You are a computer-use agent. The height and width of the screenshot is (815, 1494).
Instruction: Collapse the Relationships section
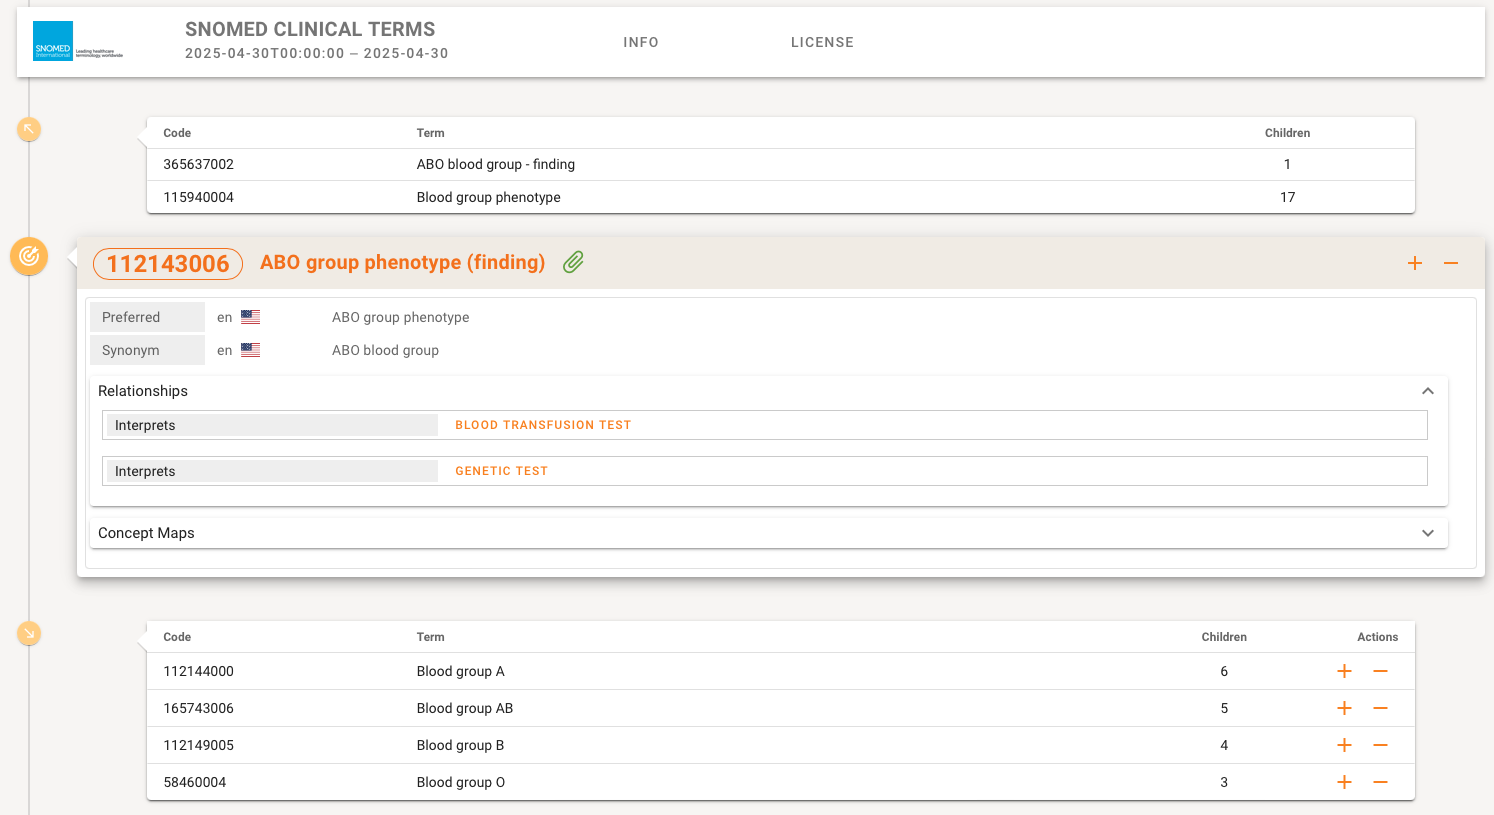point(1427,391)
